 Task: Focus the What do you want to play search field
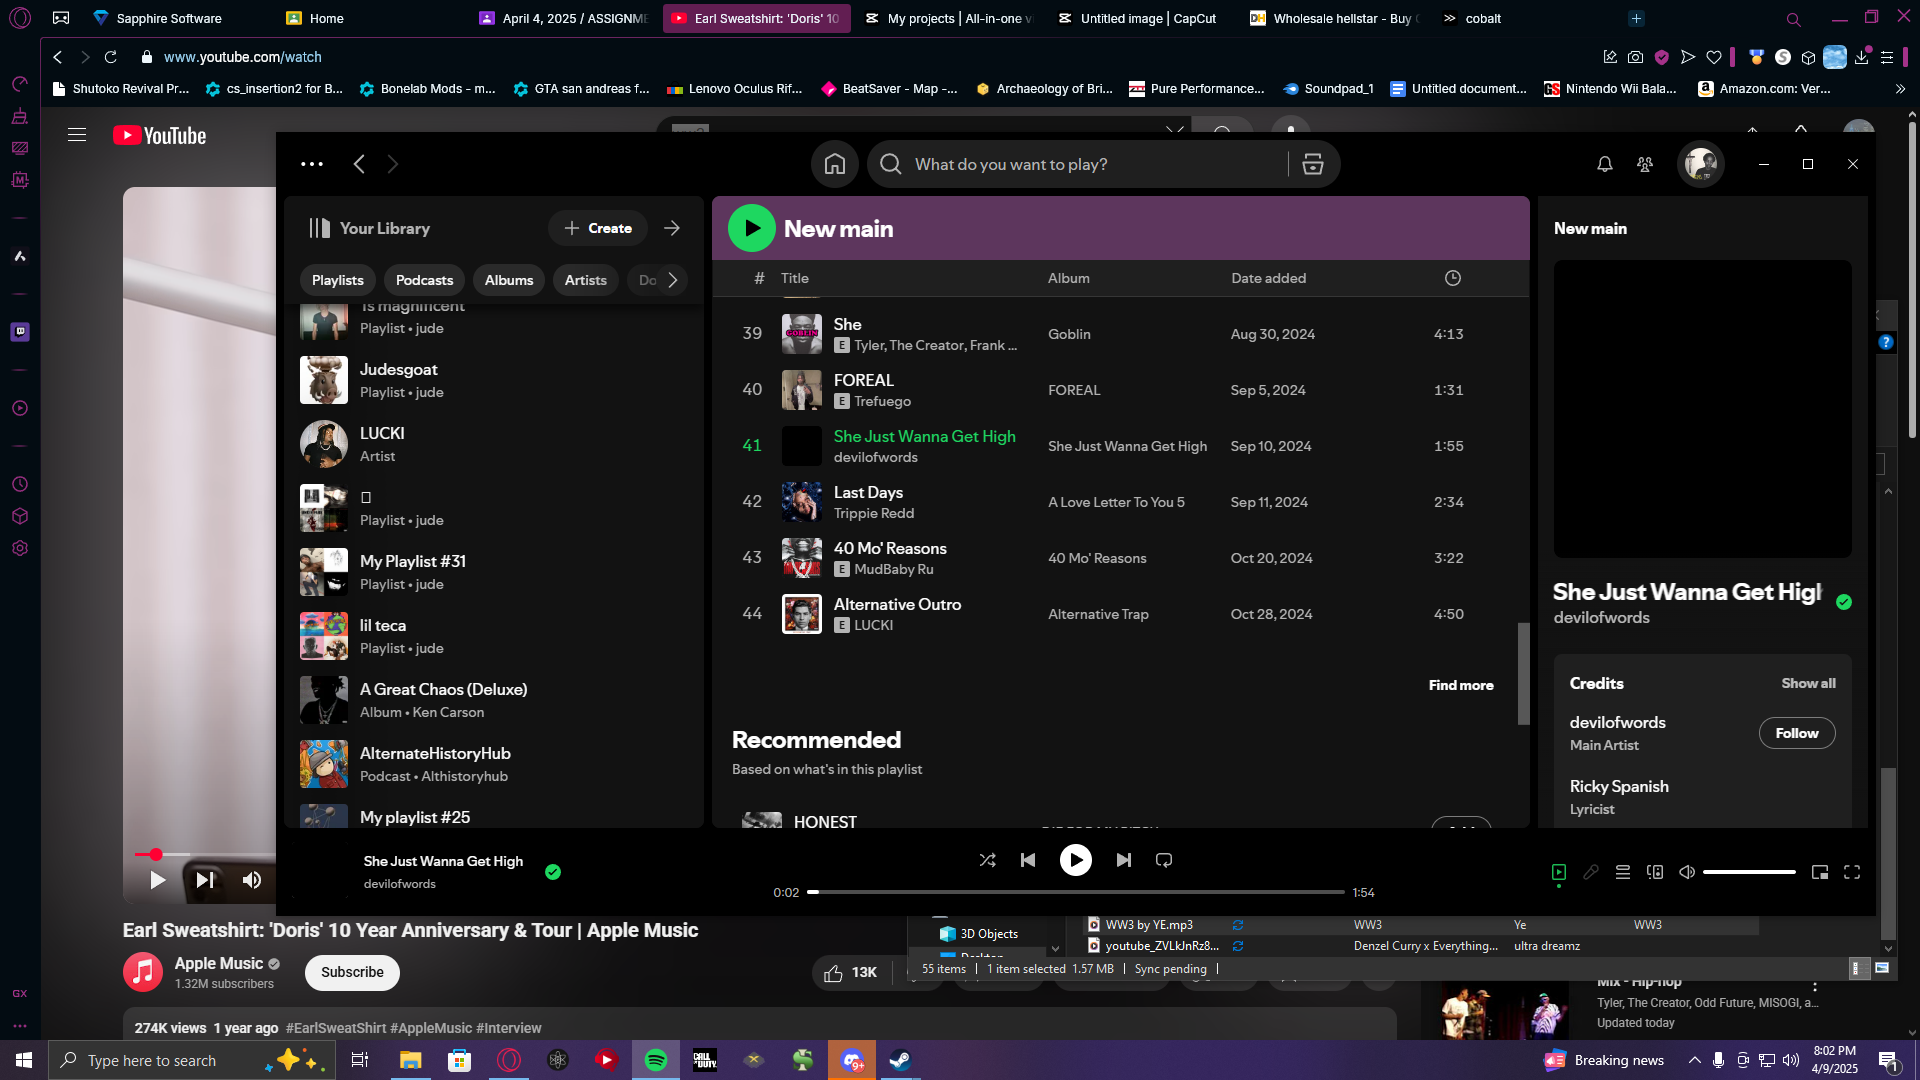(1095, 164)
